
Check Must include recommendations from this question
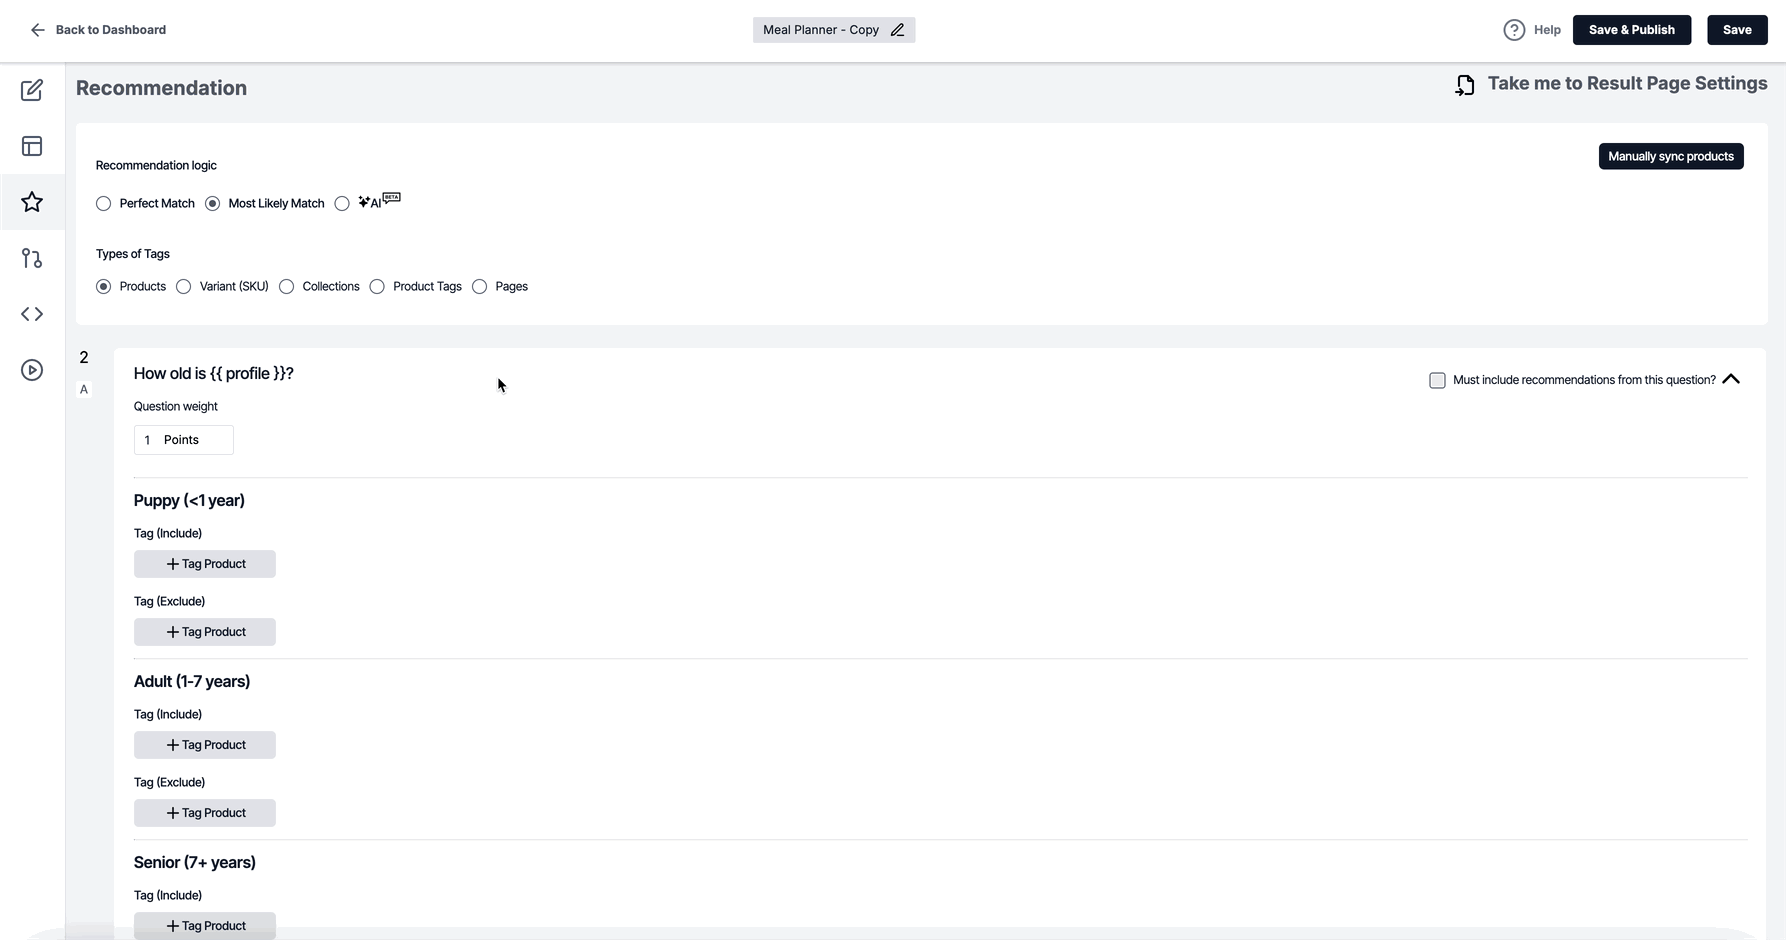[x=1437, y=380]
